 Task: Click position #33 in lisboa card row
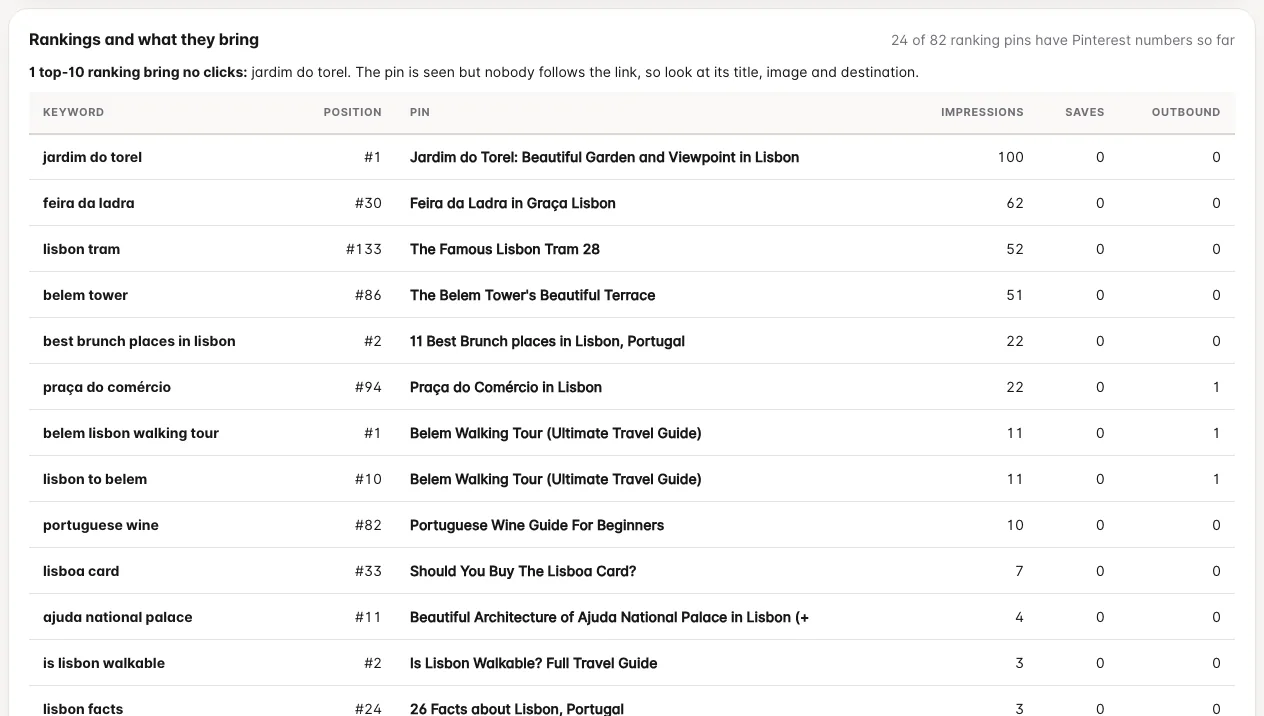click(368, 571)
